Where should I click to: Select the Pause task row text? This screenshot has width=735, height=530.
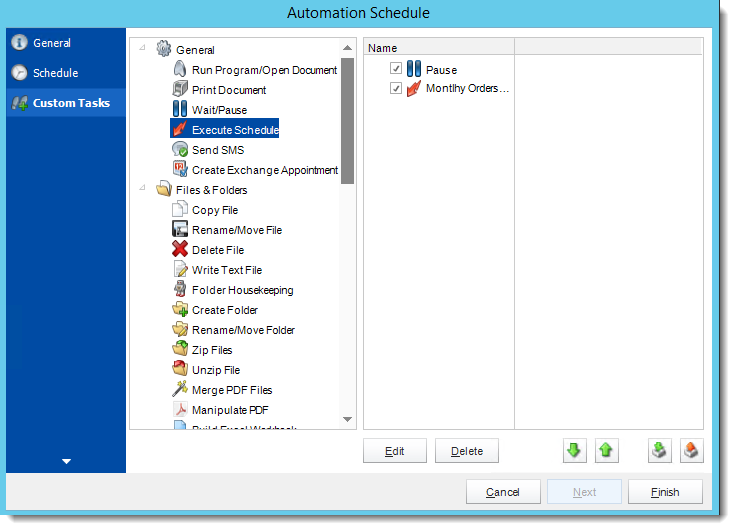pos(441,70)
